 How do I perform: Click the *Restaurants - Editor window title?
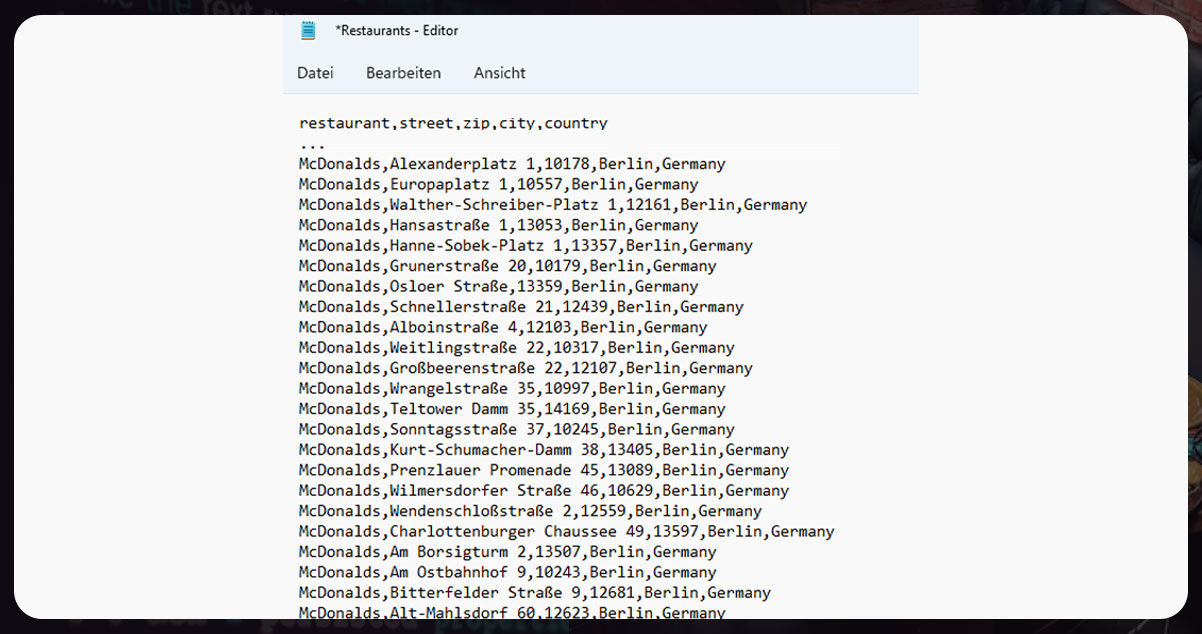tap(397, 31)
